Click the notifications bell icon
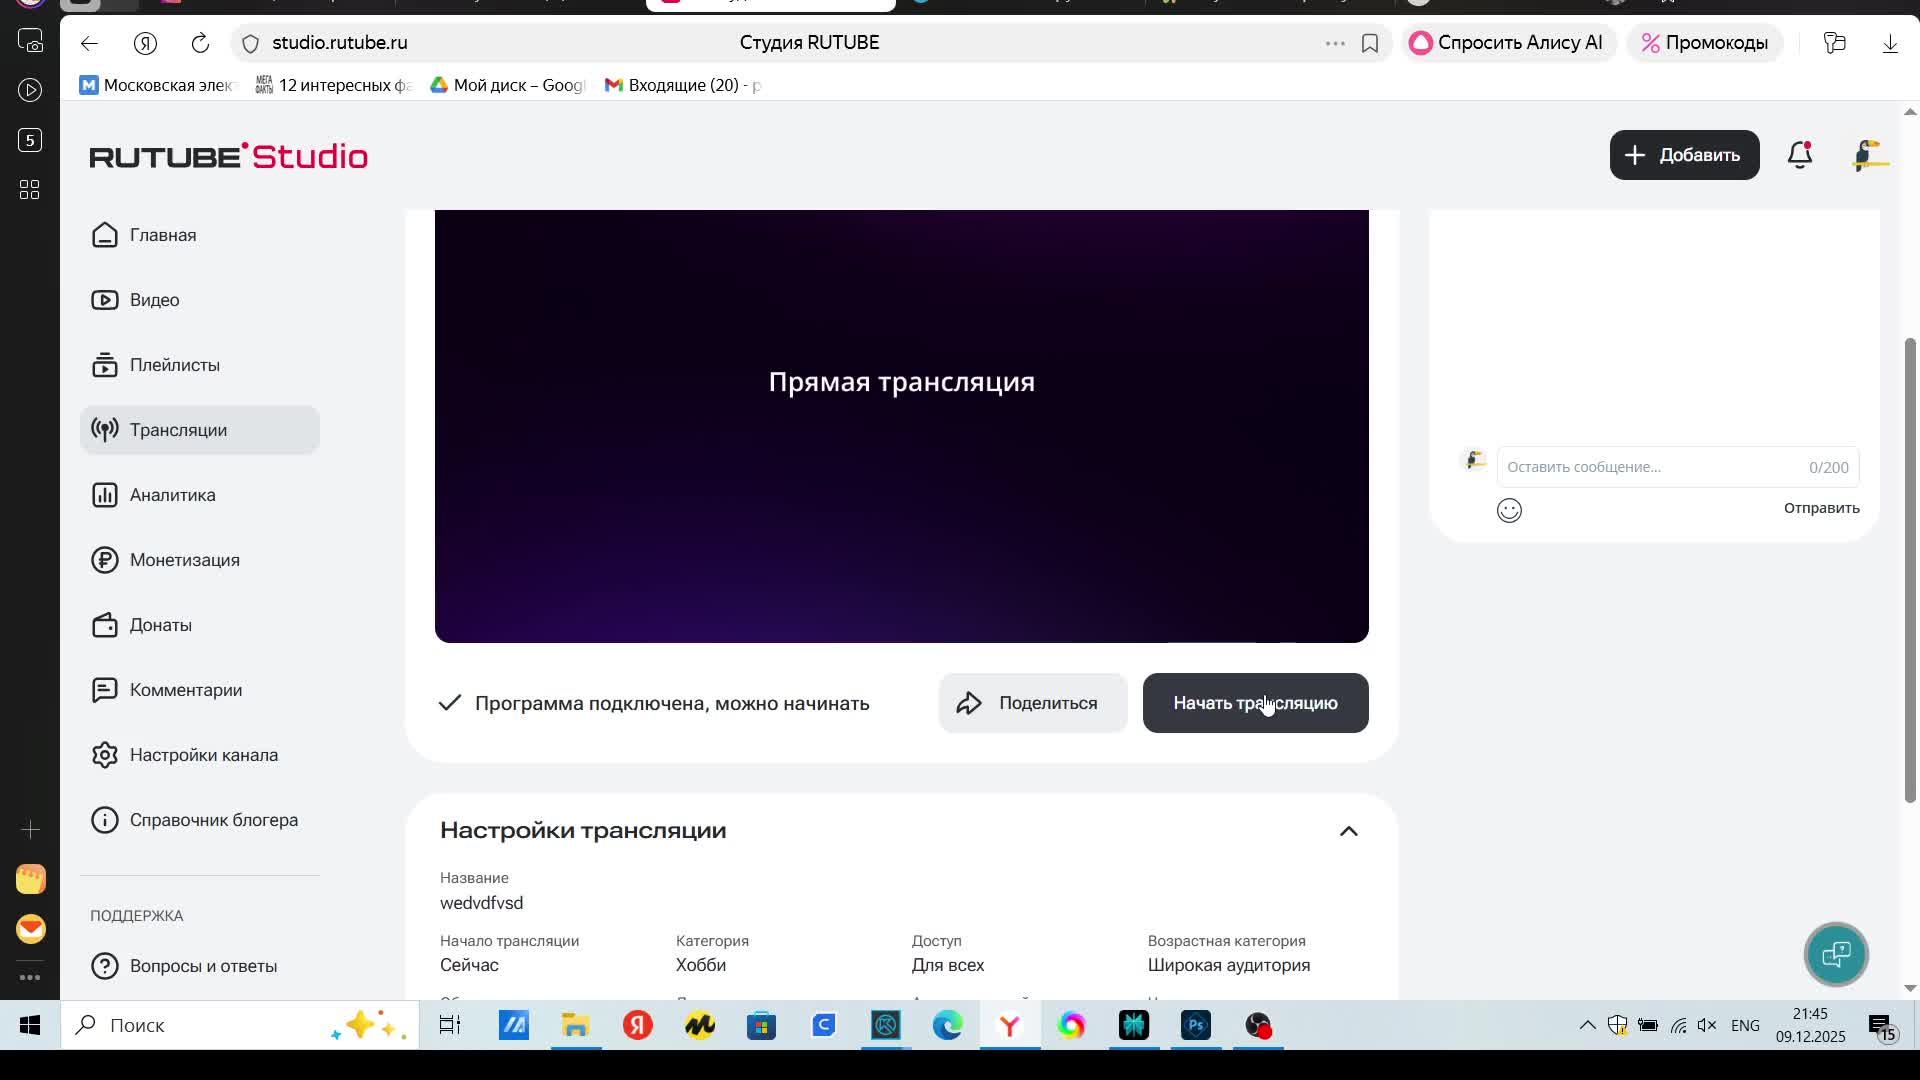1920x1080 pixels. click(x=1800, y=155)
